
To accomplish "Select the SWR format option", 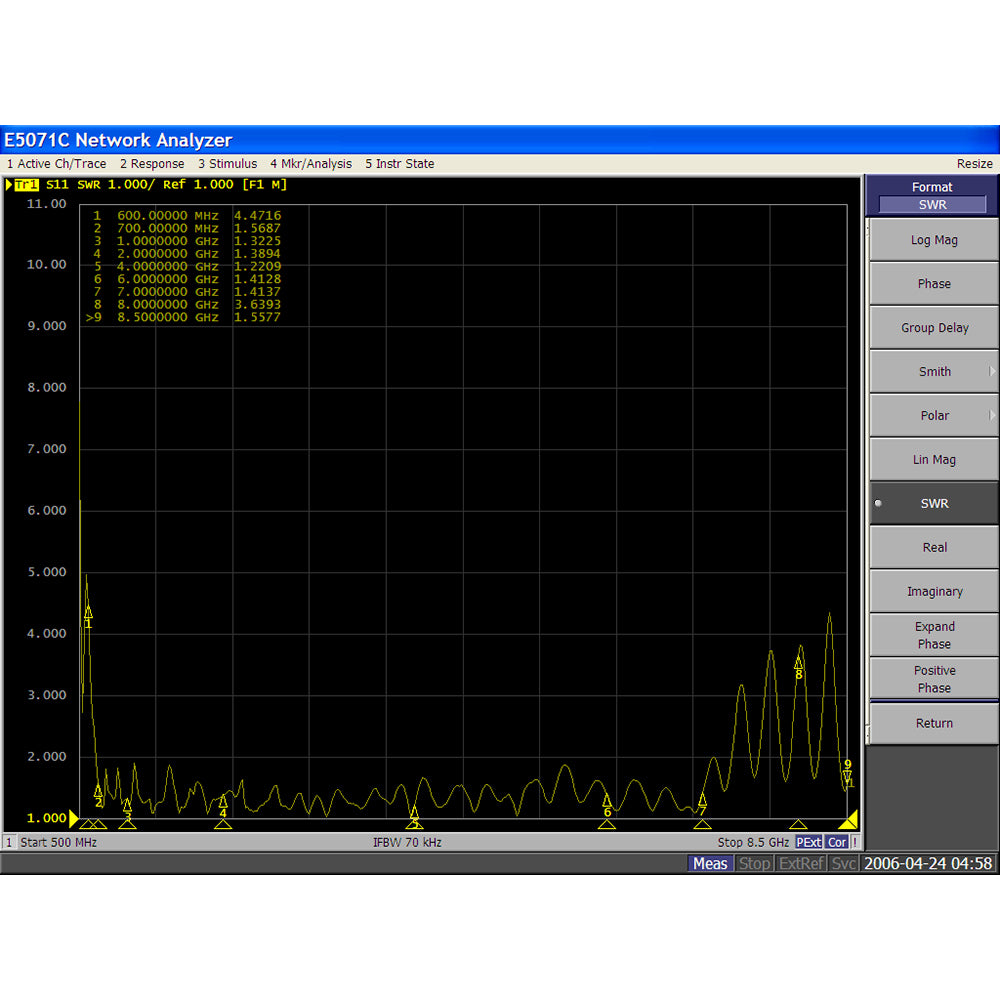I will pyautogui.click(x=933, y=503).
